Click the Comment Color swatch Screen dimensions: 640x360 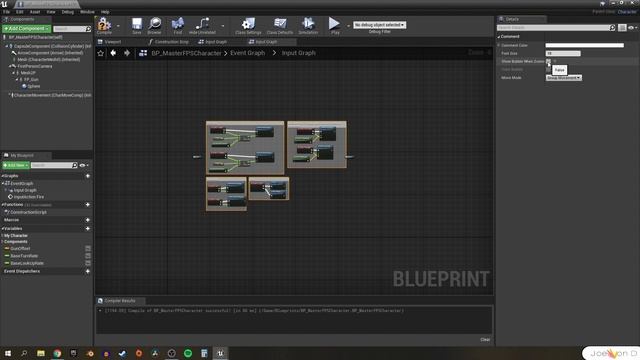tap(584, 45)
